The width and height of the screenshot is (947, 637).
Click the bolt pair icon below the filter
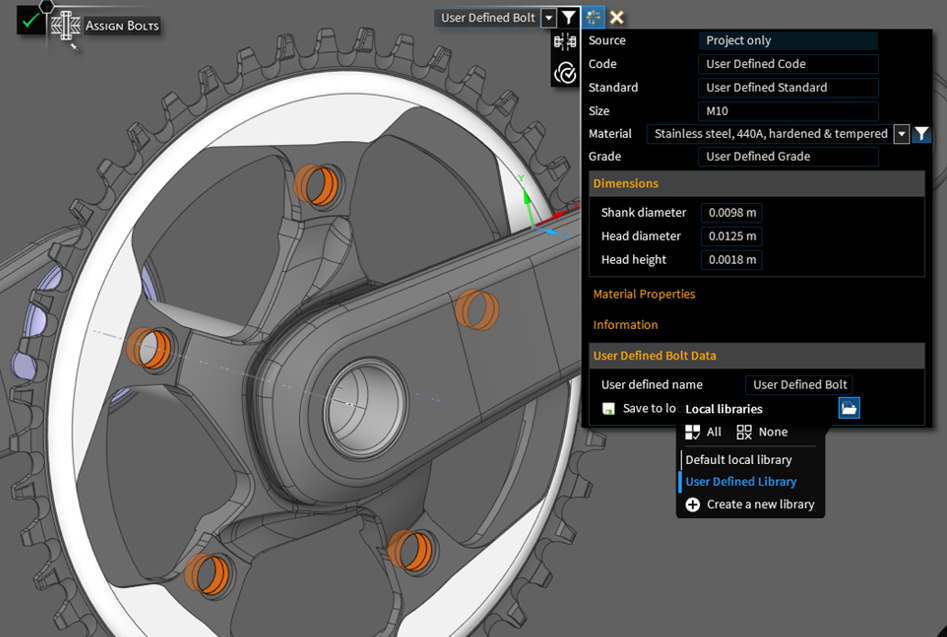pos(565,42)
